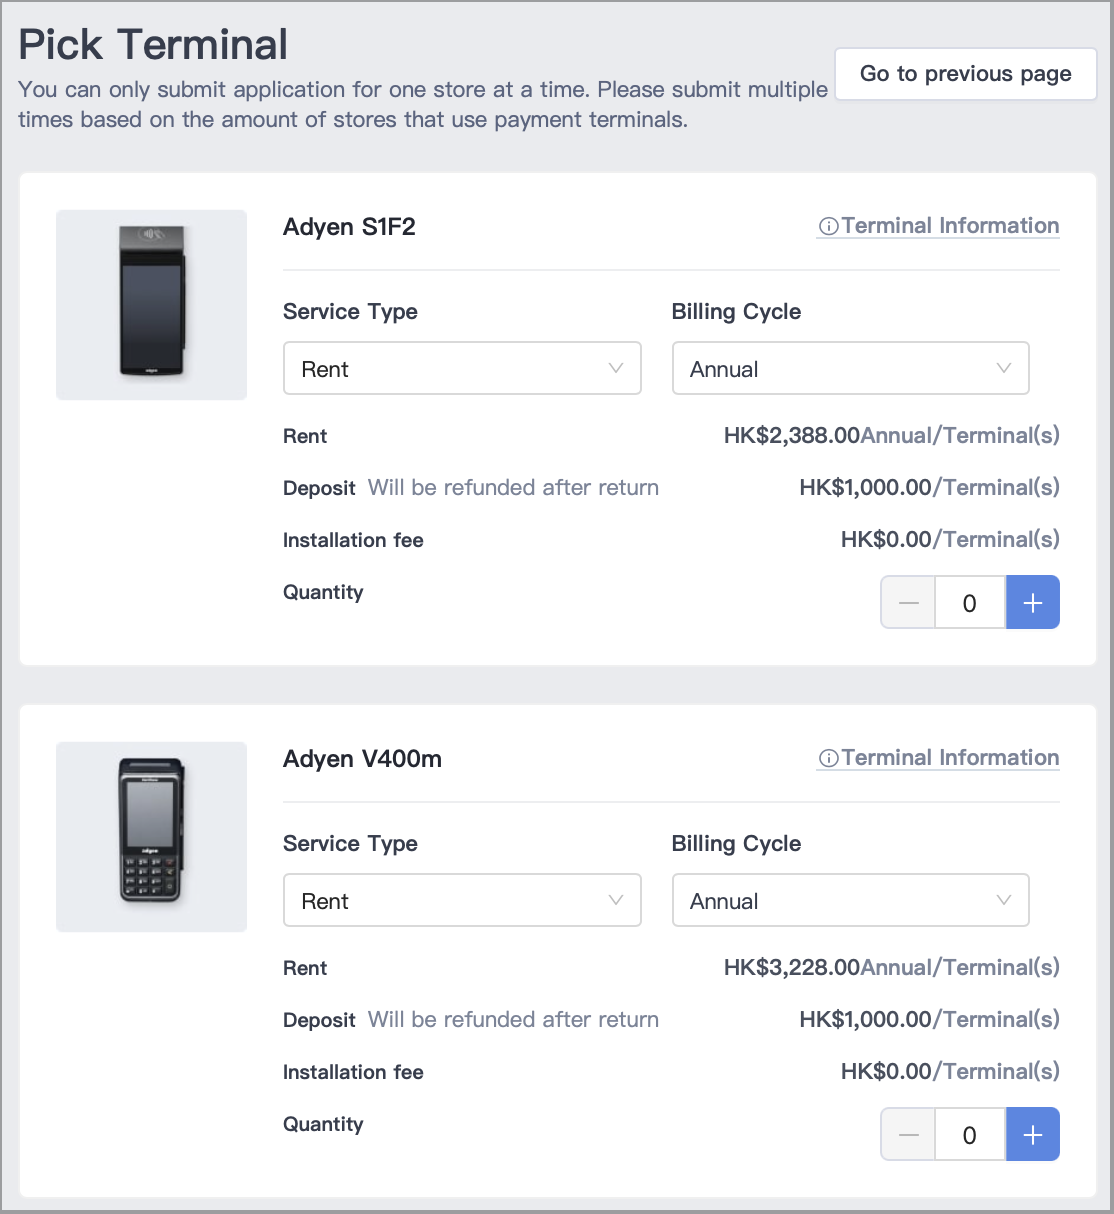Click the Go to previous page button
Screen dimensions: 1114x1214
click(x=964, y=73)
